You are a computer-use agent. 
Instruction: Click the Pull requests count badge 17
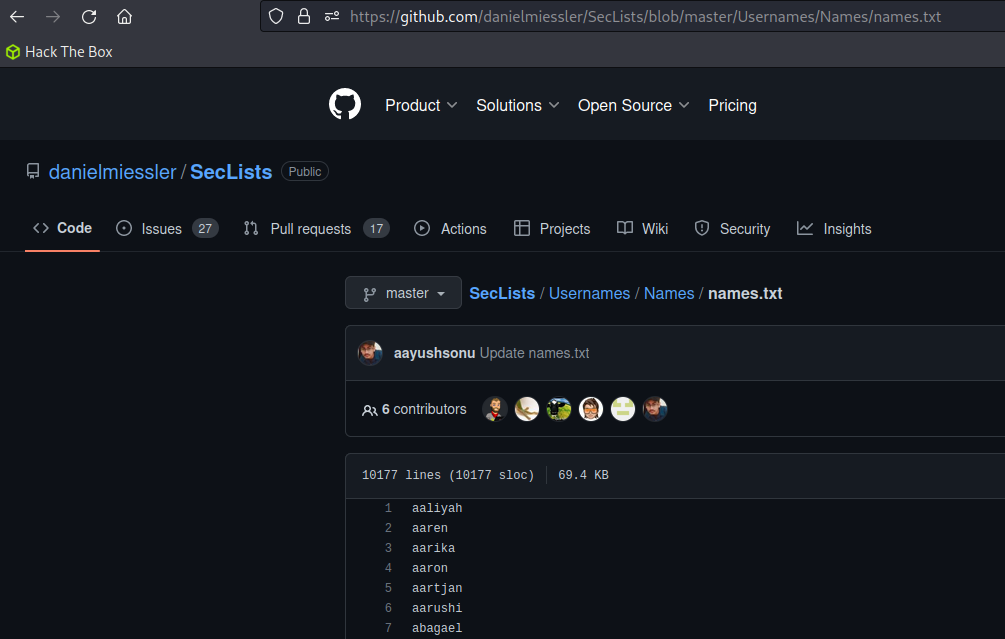pyautogui.click(x=376, y=229)
